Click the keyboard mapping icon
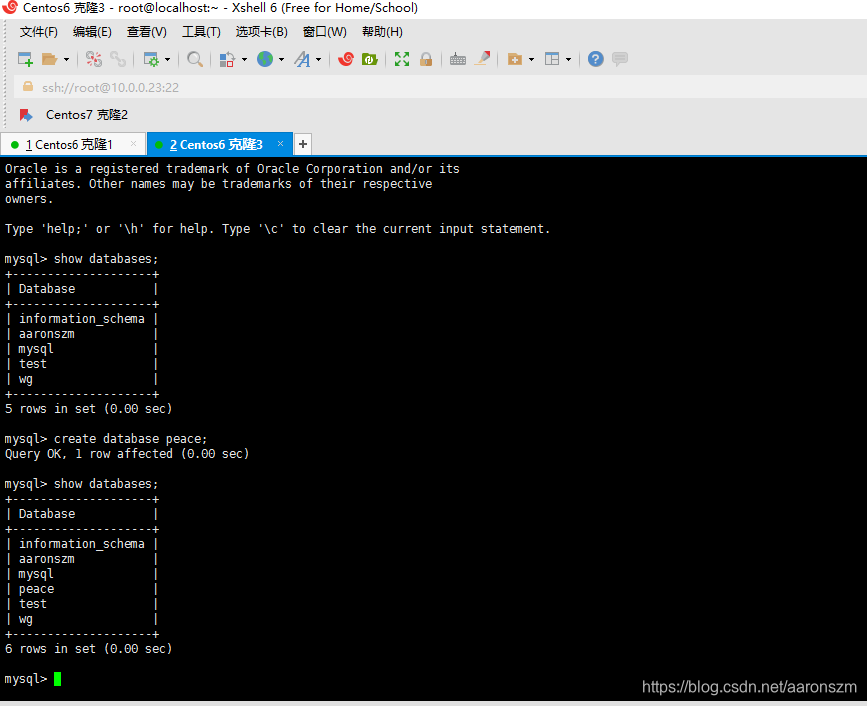This screenshot has height=706, width=867. click(458, 59)
